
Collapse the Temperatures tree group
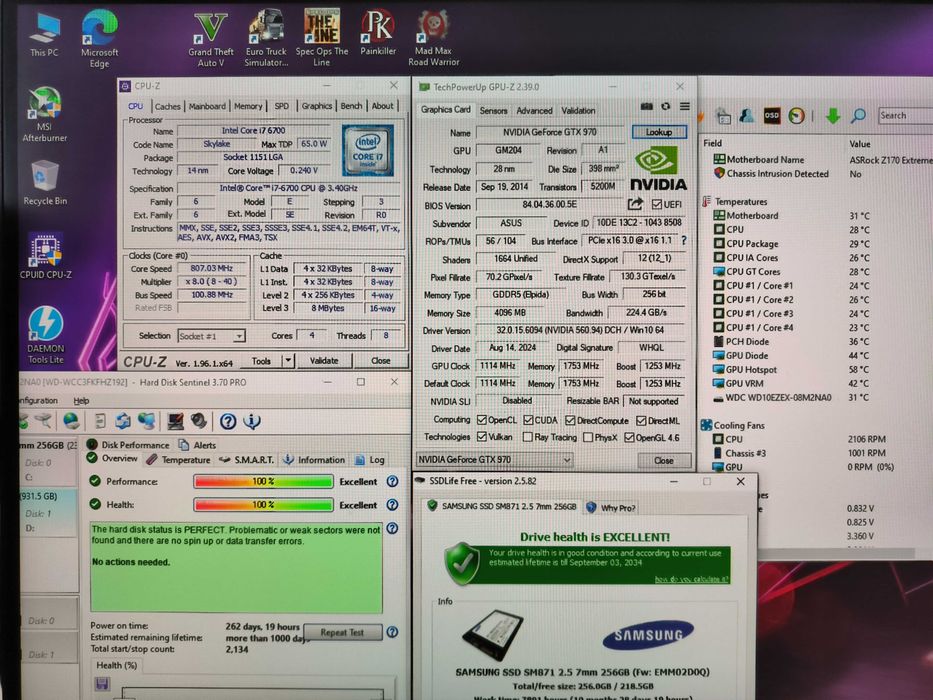click(x=707, y=201)
